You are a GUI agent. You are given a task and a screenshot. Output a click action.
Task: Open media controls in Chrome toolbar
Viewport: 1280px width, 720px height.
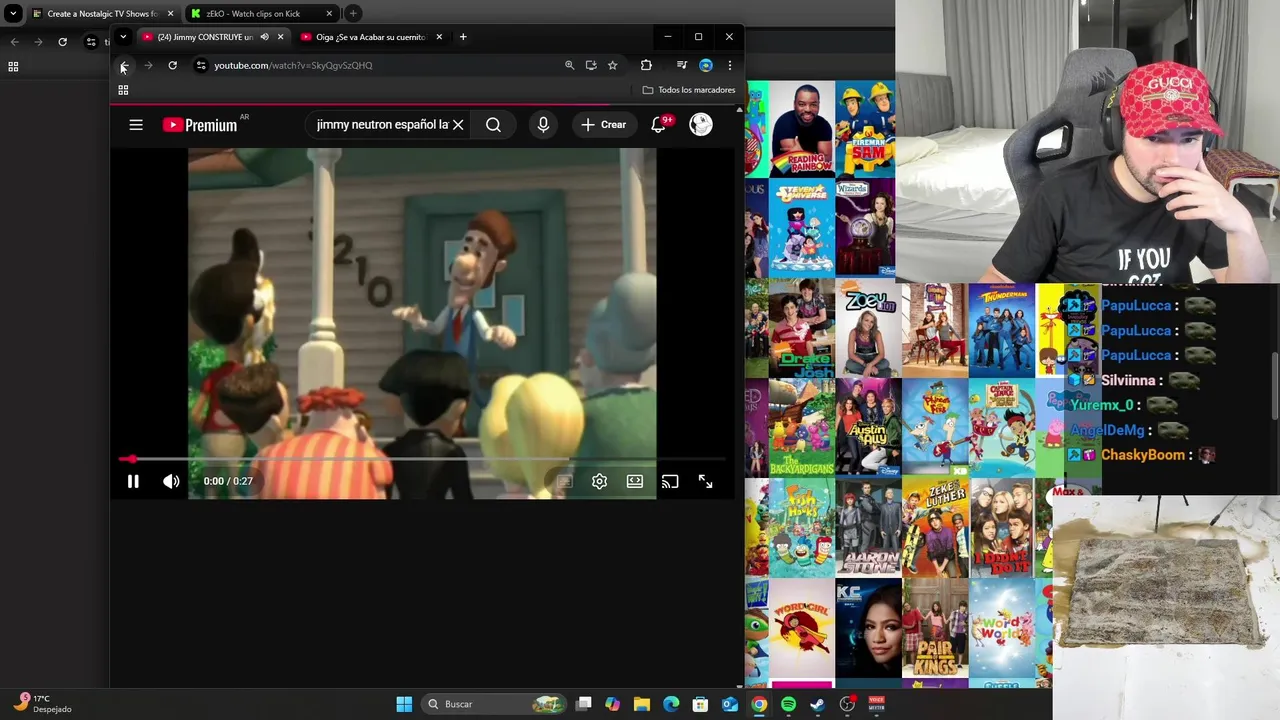click(681, 66)
